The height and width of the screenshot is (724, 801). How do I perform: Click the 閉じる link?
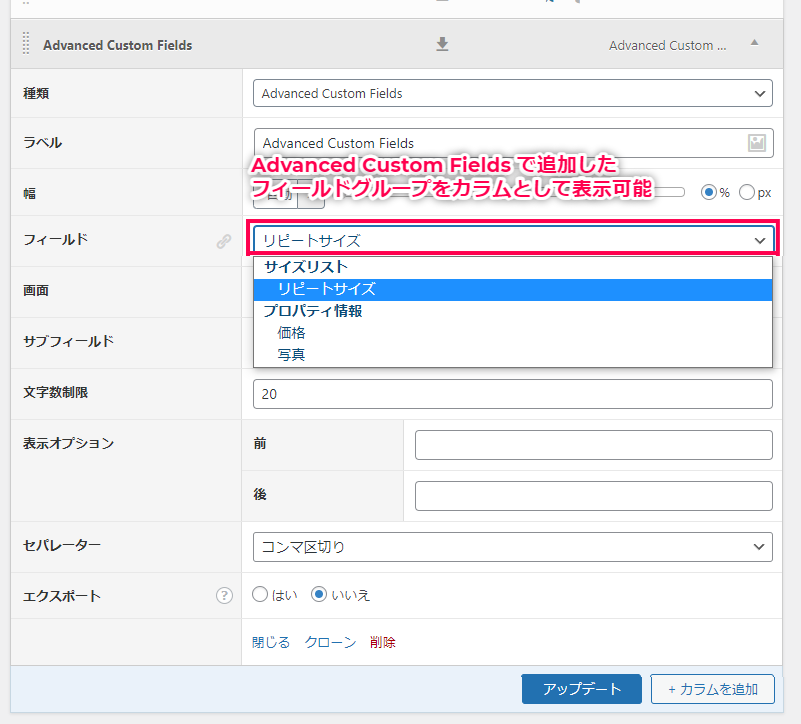tap(271, 642)
